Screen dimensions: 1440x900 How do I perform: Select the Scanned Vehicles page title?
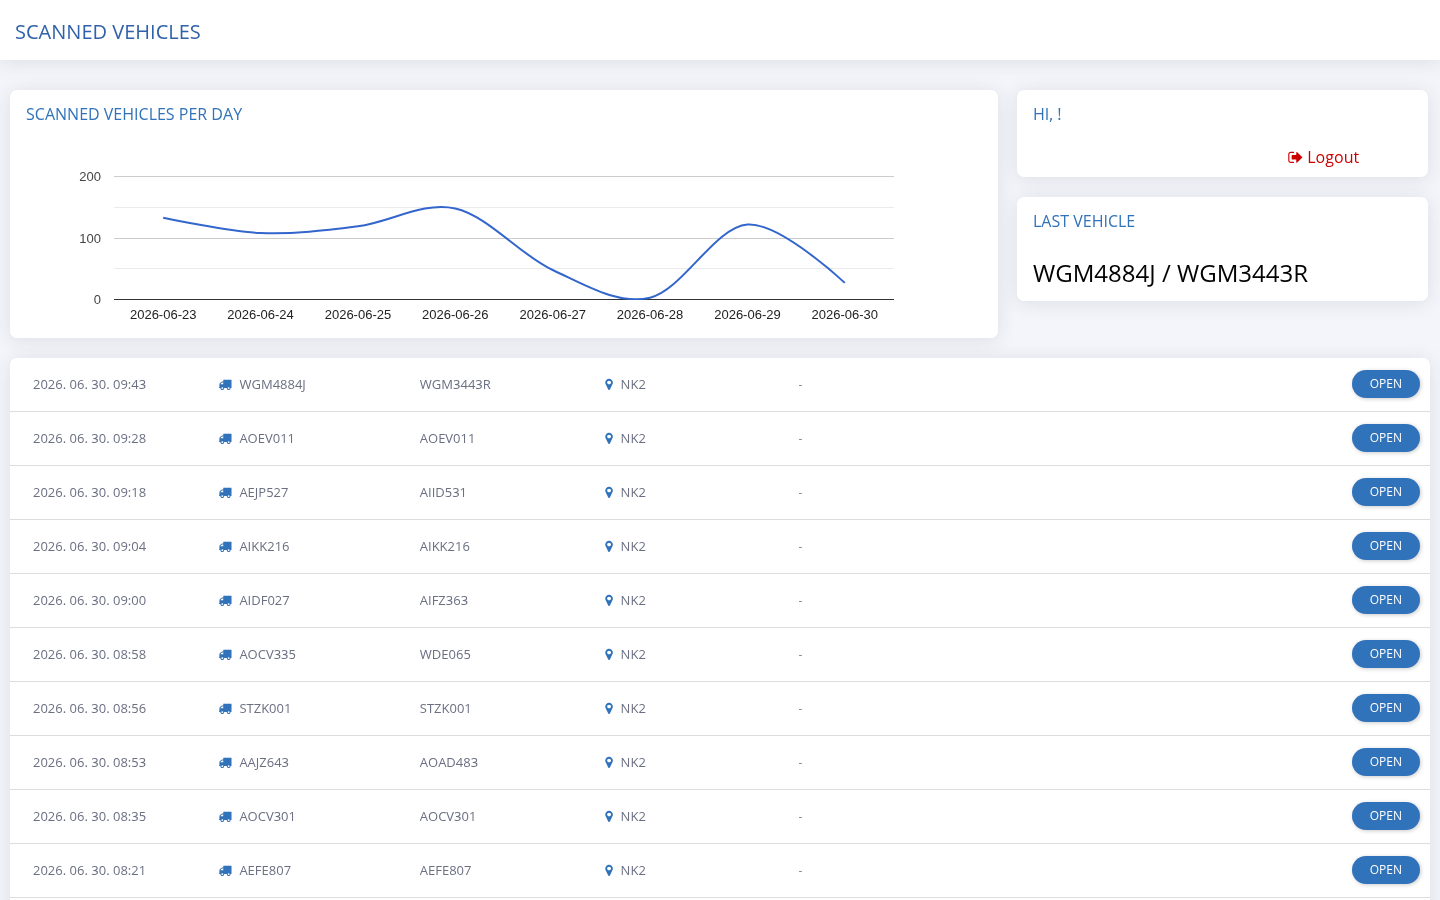pos(108,32)
